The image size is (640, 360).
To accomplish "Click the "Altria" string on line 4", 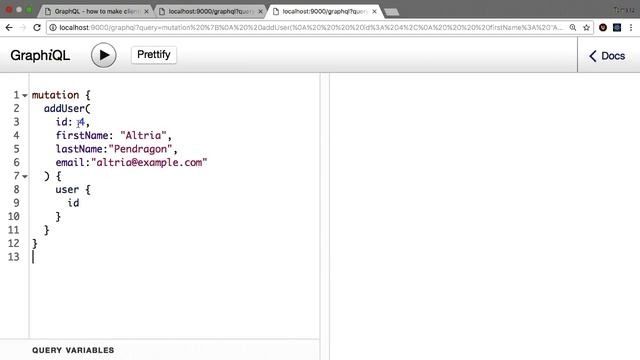I will tap(143, 136).
